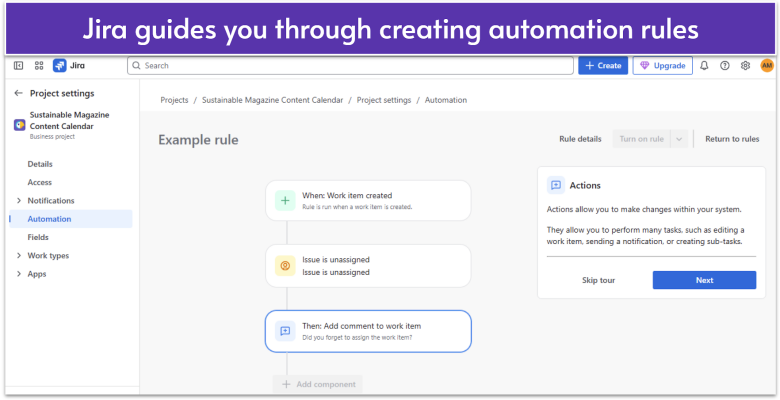
Task: Open Apps settings item
Action: [x=37, y=274]
